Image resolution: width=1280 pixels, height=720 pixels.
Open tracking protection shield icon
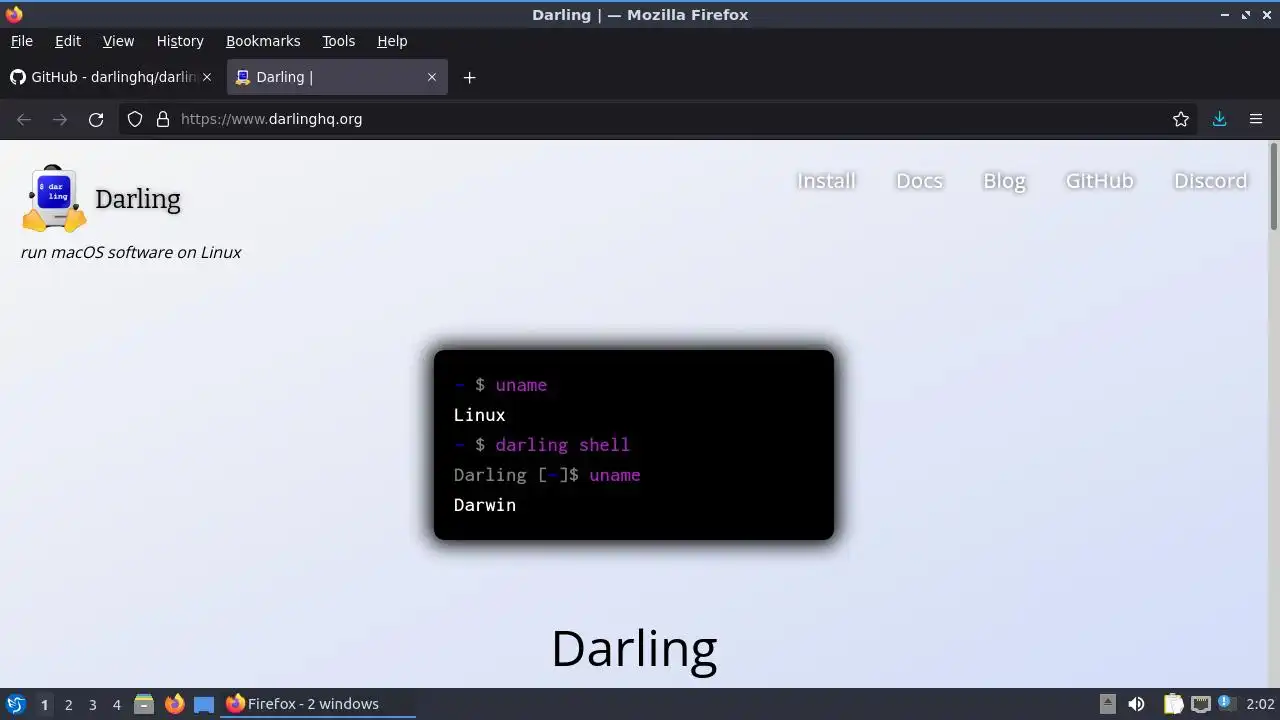135,119
